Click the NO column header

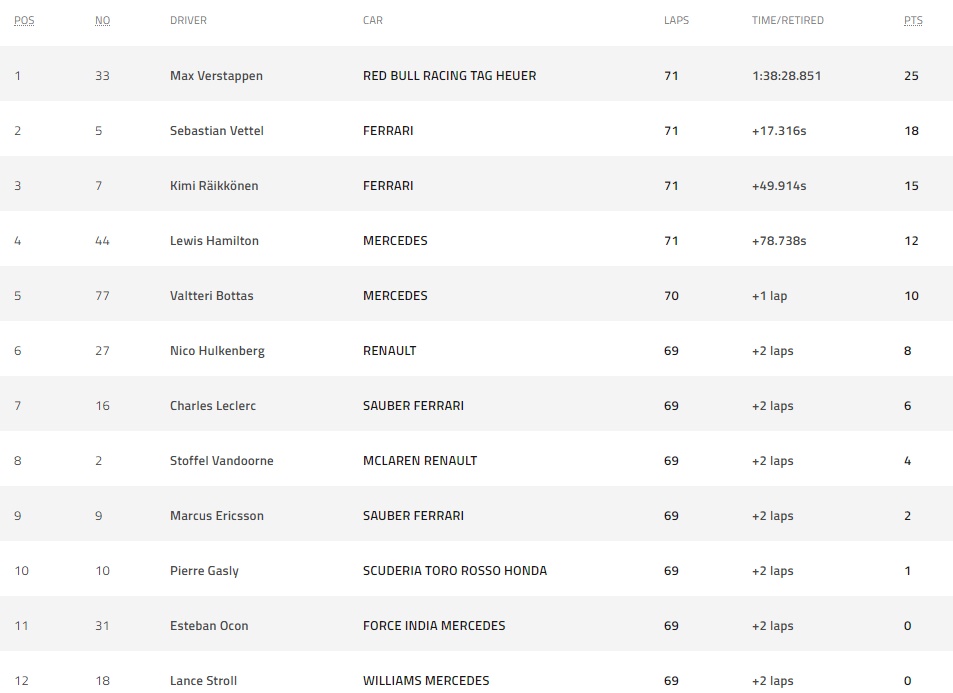pyautogui.click(x=103, y=20)
